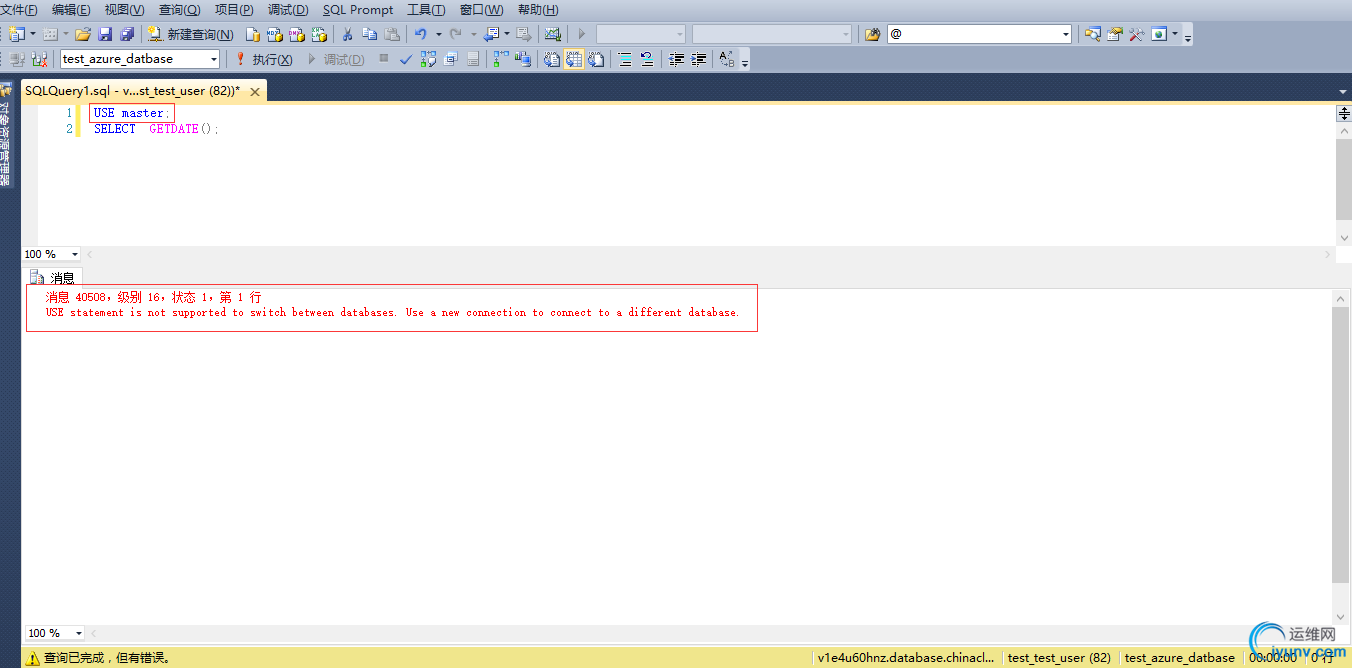
Task: Open the 编辑(E) menu
Action: pos(71,9)
